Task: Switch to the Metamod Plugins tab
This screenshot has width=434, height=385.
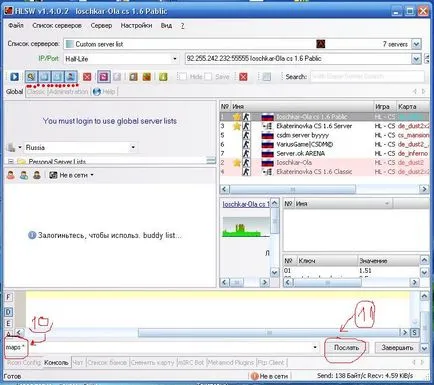Action: (231, 363)
